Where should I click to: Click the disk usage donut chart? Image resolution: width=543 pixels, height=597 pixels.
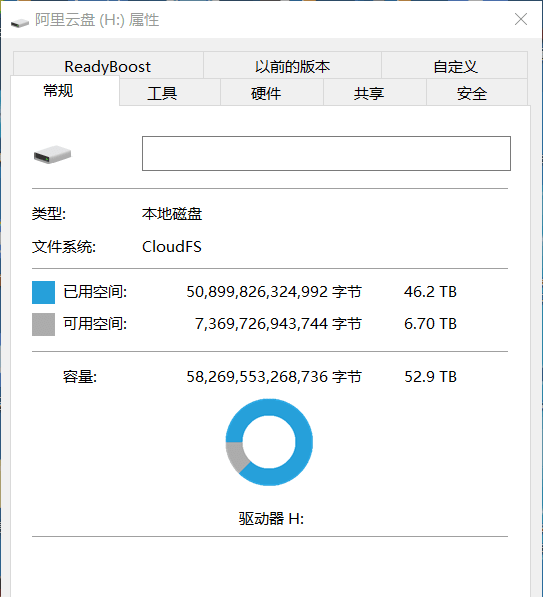pos(269,442)
